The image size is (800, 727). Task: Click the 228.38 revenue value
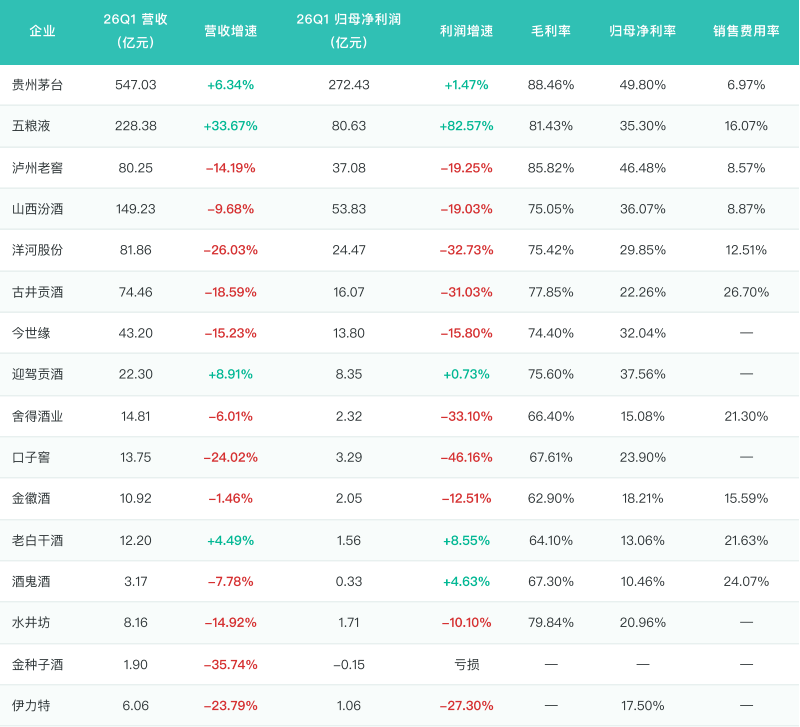136,126
